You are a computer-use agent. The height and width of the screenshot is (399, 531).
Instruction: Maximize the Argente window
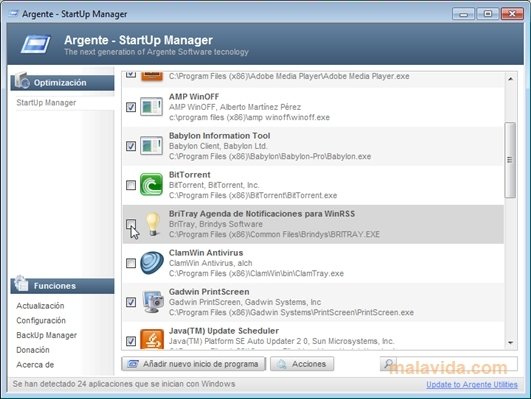click(488, 14)
